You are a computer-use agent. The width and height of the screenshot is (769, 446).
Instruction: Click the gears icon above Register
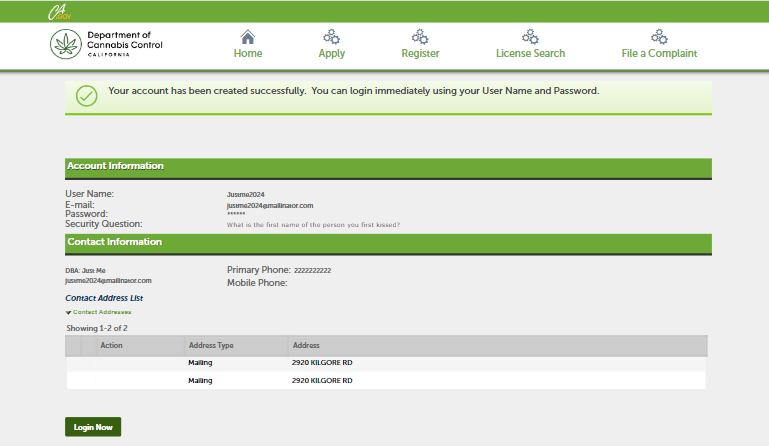coord(420,36)
